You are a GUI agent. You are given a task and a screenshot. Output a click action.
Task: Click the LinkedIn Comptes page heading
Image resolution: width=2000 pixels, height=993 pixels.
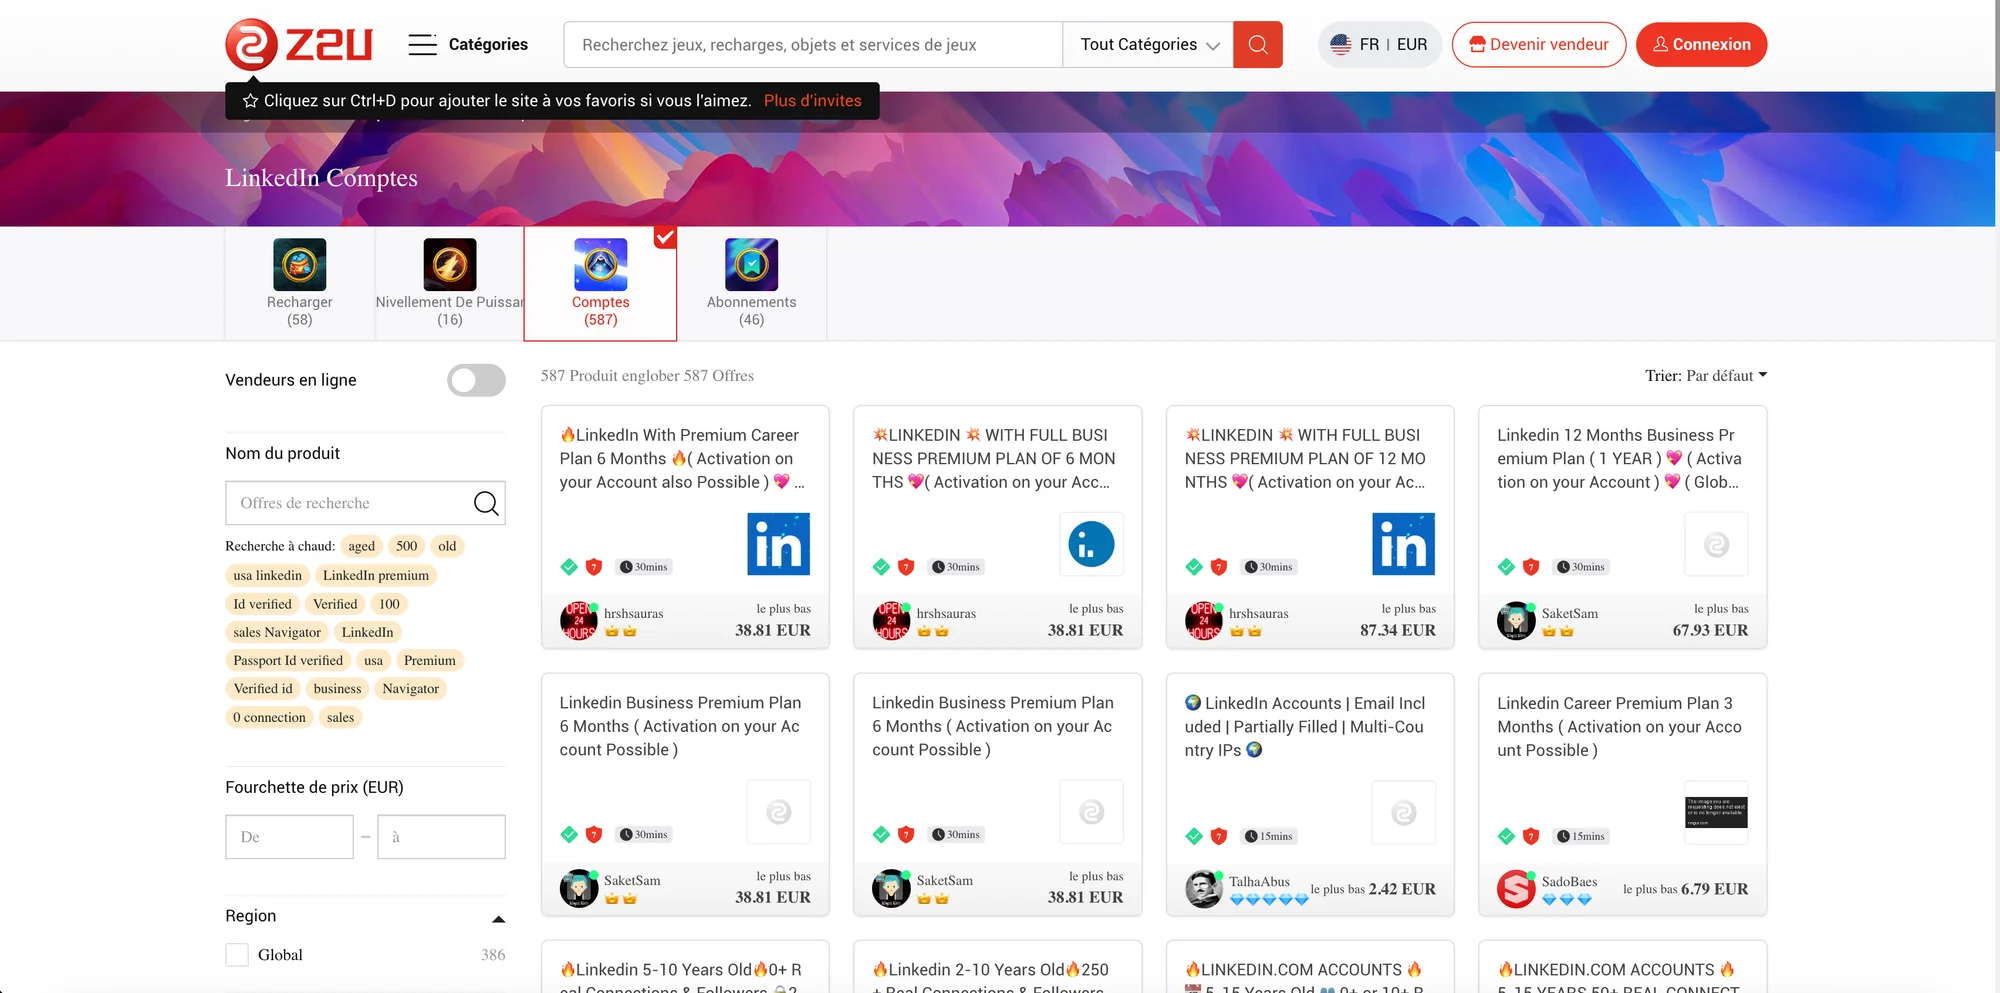pos(321,178)
